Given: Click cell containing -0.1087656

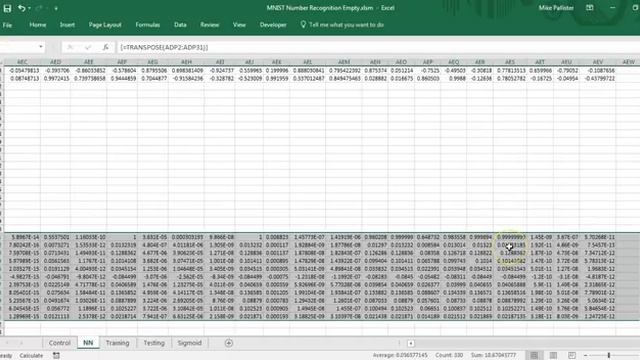Looking at the screenshot, I should click(598, 71).
